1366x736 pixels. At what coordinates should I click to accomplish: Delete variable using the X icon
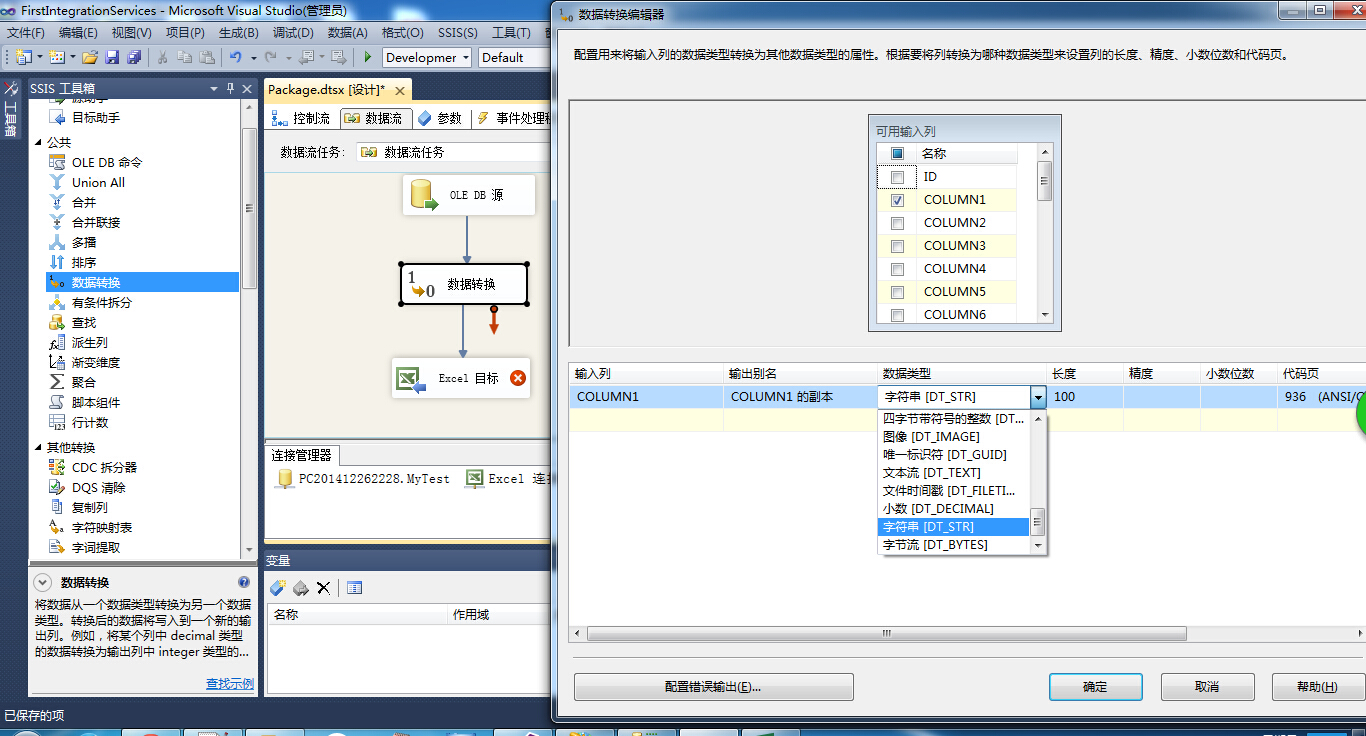[x=323, y=587]
